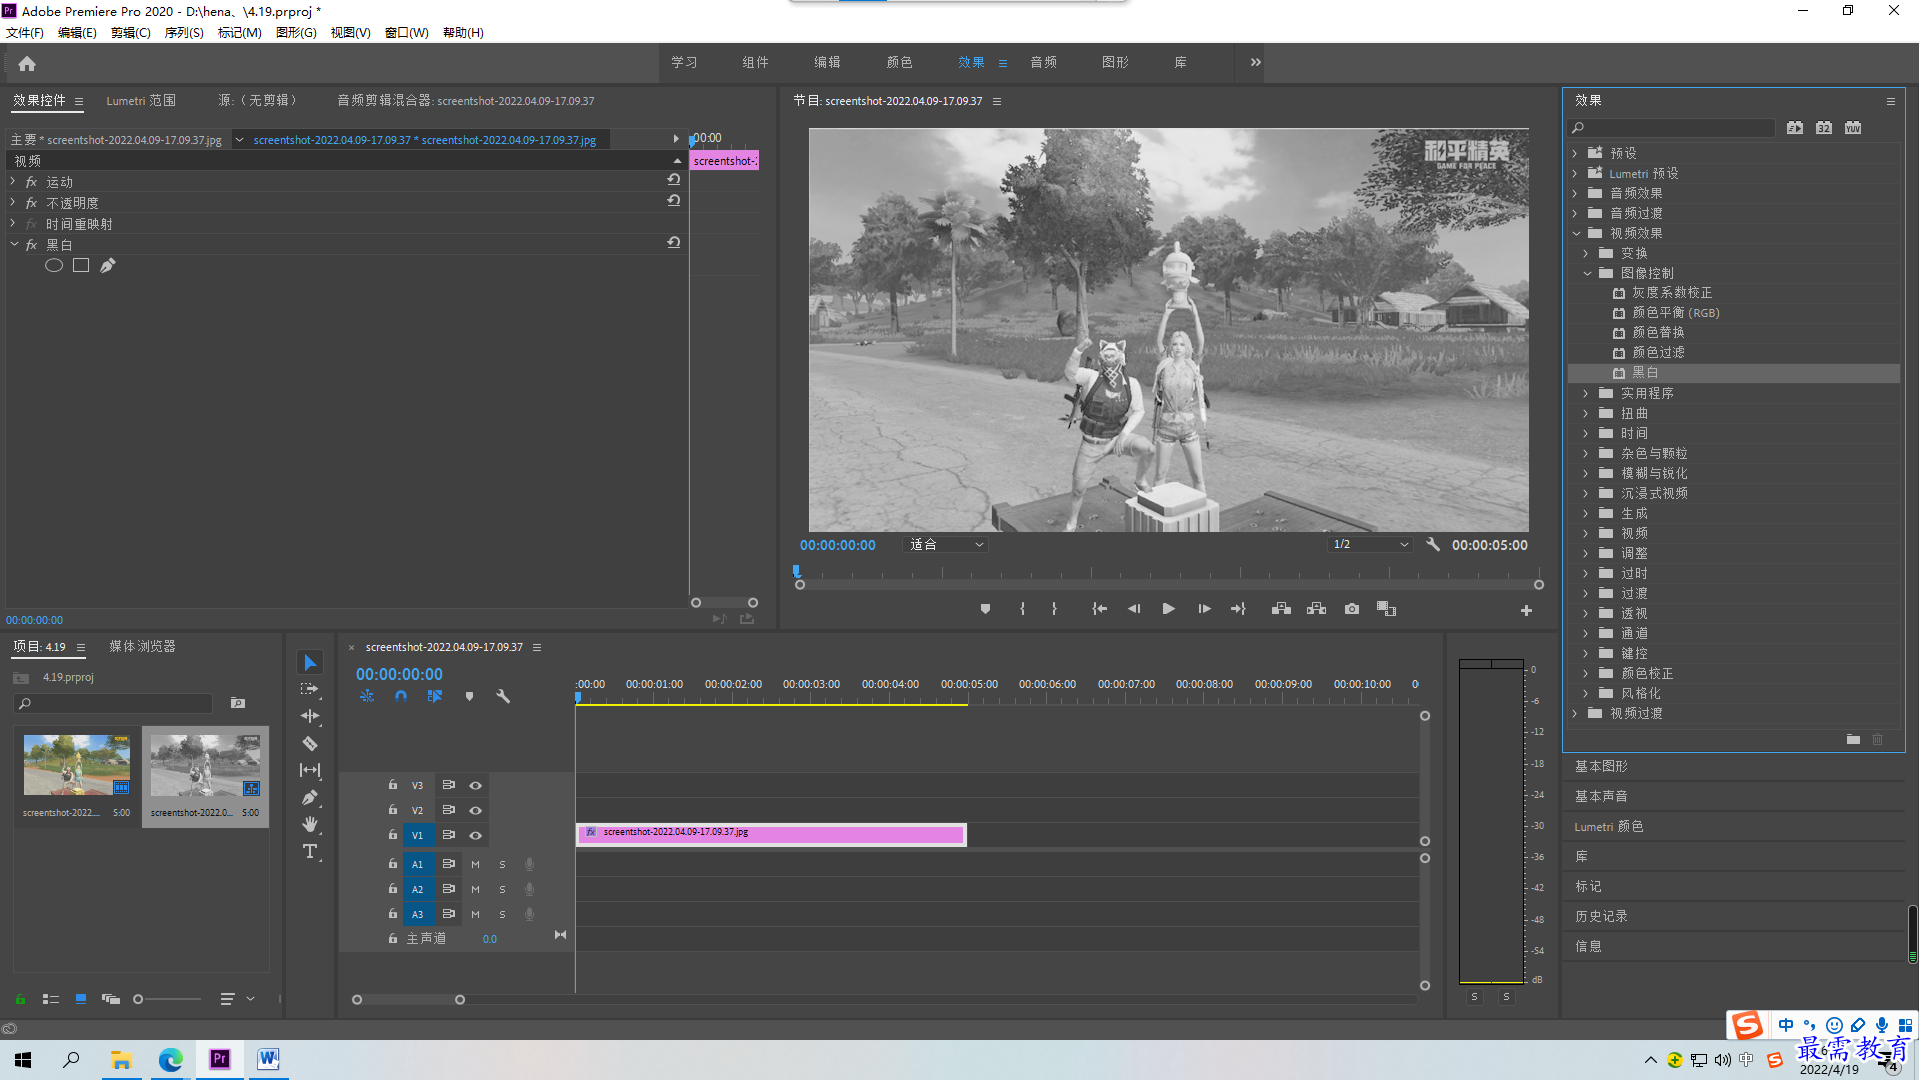Open program monitor settings wrench
This screenshot has height=1080, width=1919.
click(x=1433, y=545)
